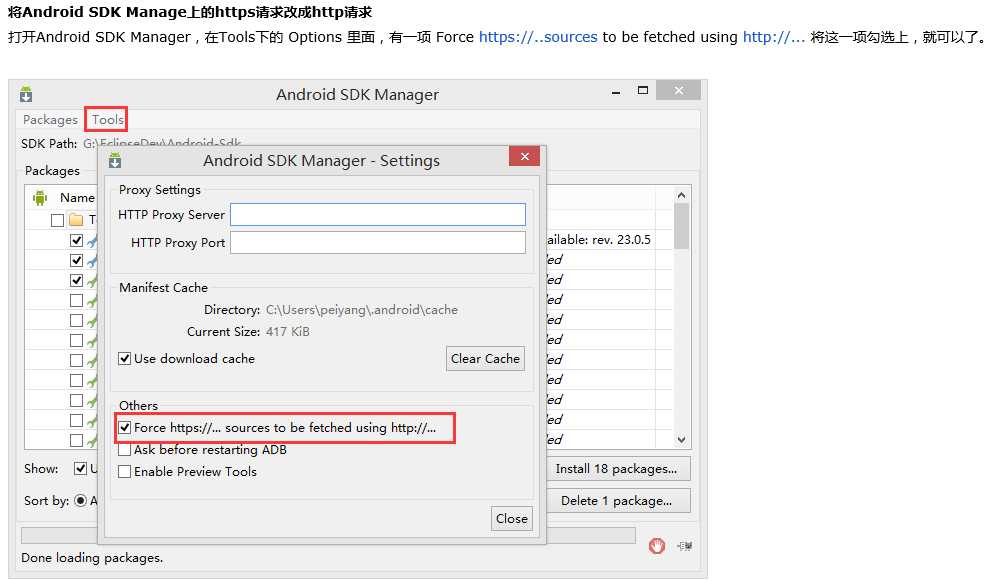Click the Android robot icon in Name header
994x580 pixels.
point(40,198)
